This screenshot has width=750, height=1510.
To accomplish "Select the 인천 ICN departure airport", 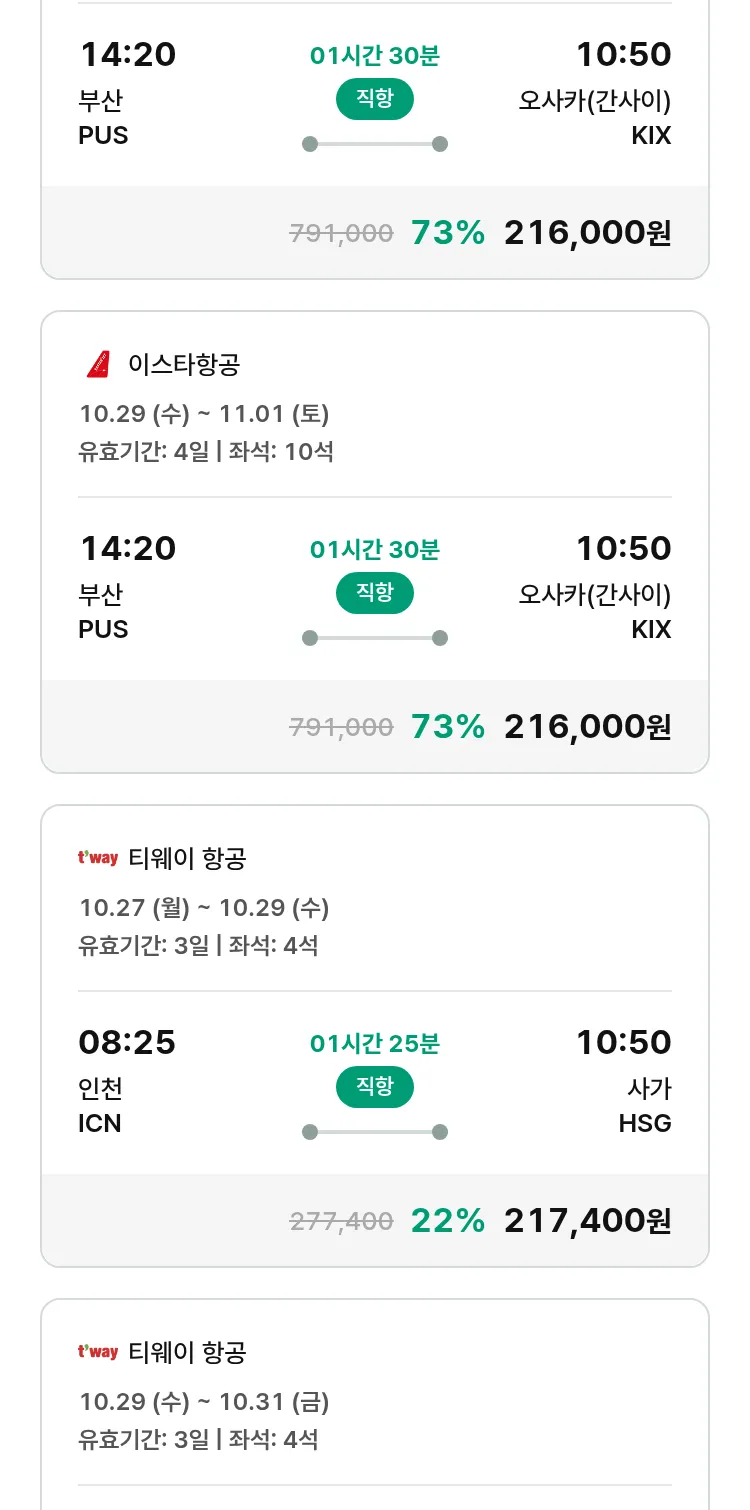I will [100, 1106].
